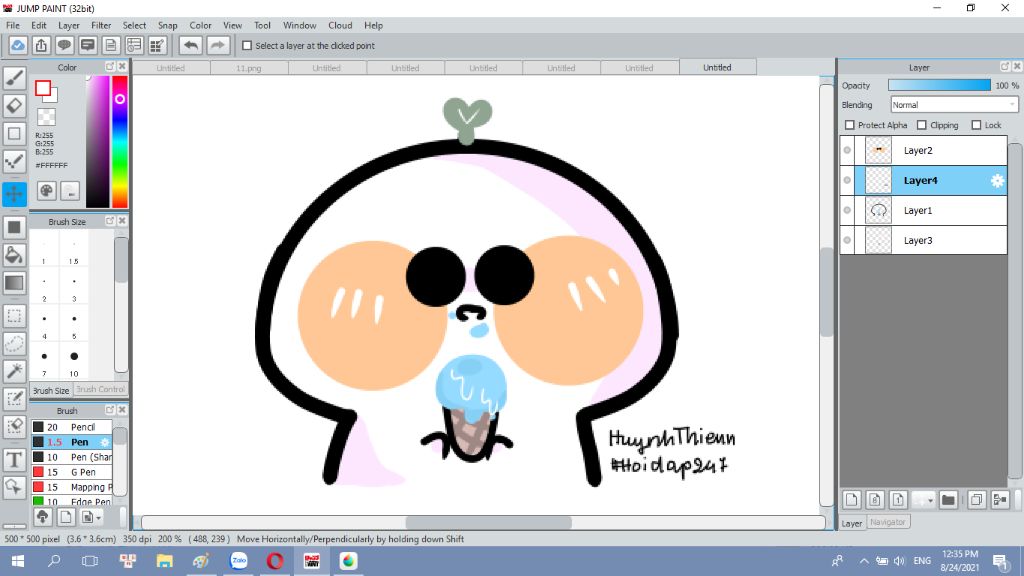Open the color palette icon in Color panel
Viewport: 1024px width, 576px height.
coord(46,191)
